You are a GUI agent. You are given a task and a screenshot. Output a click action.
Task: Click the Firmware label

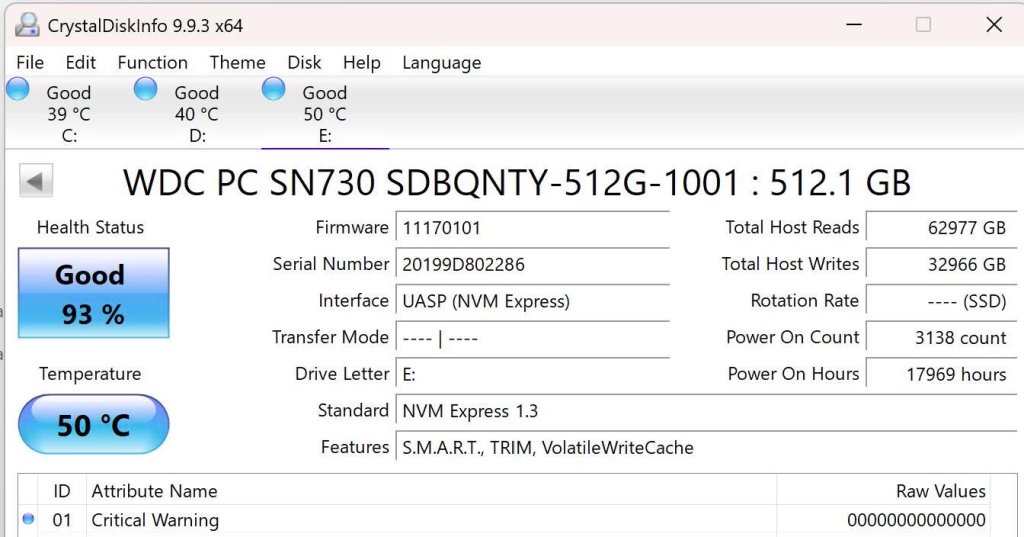352,227
